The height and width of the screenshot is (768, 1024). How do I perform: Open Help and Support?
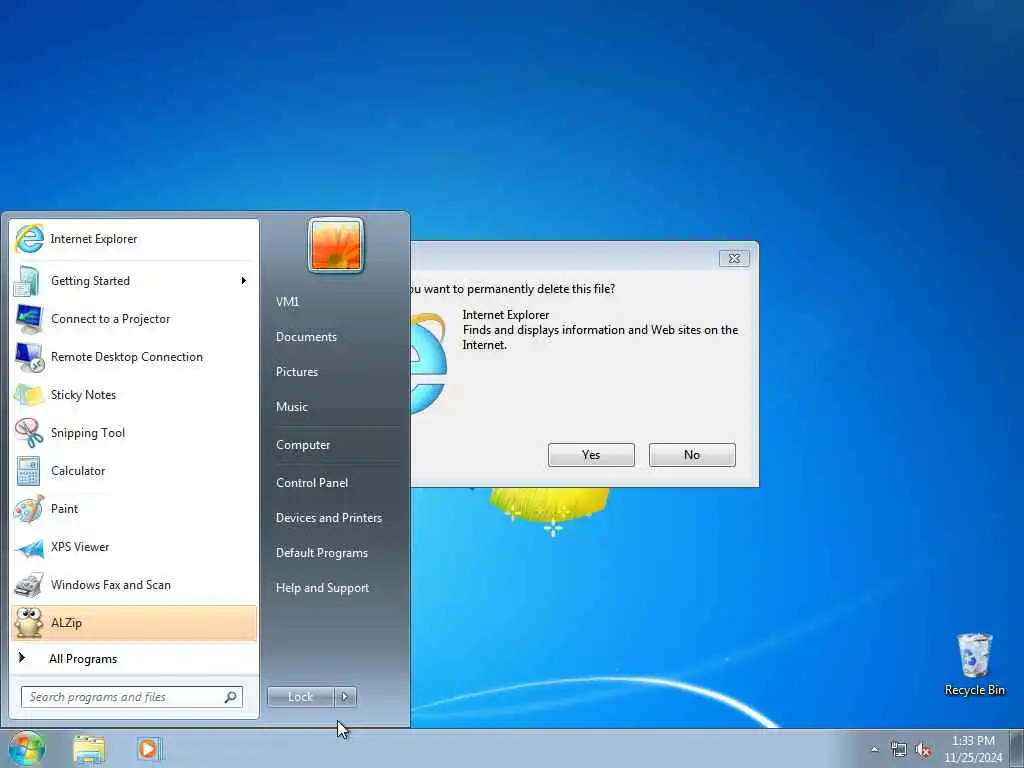click(323, 588)
